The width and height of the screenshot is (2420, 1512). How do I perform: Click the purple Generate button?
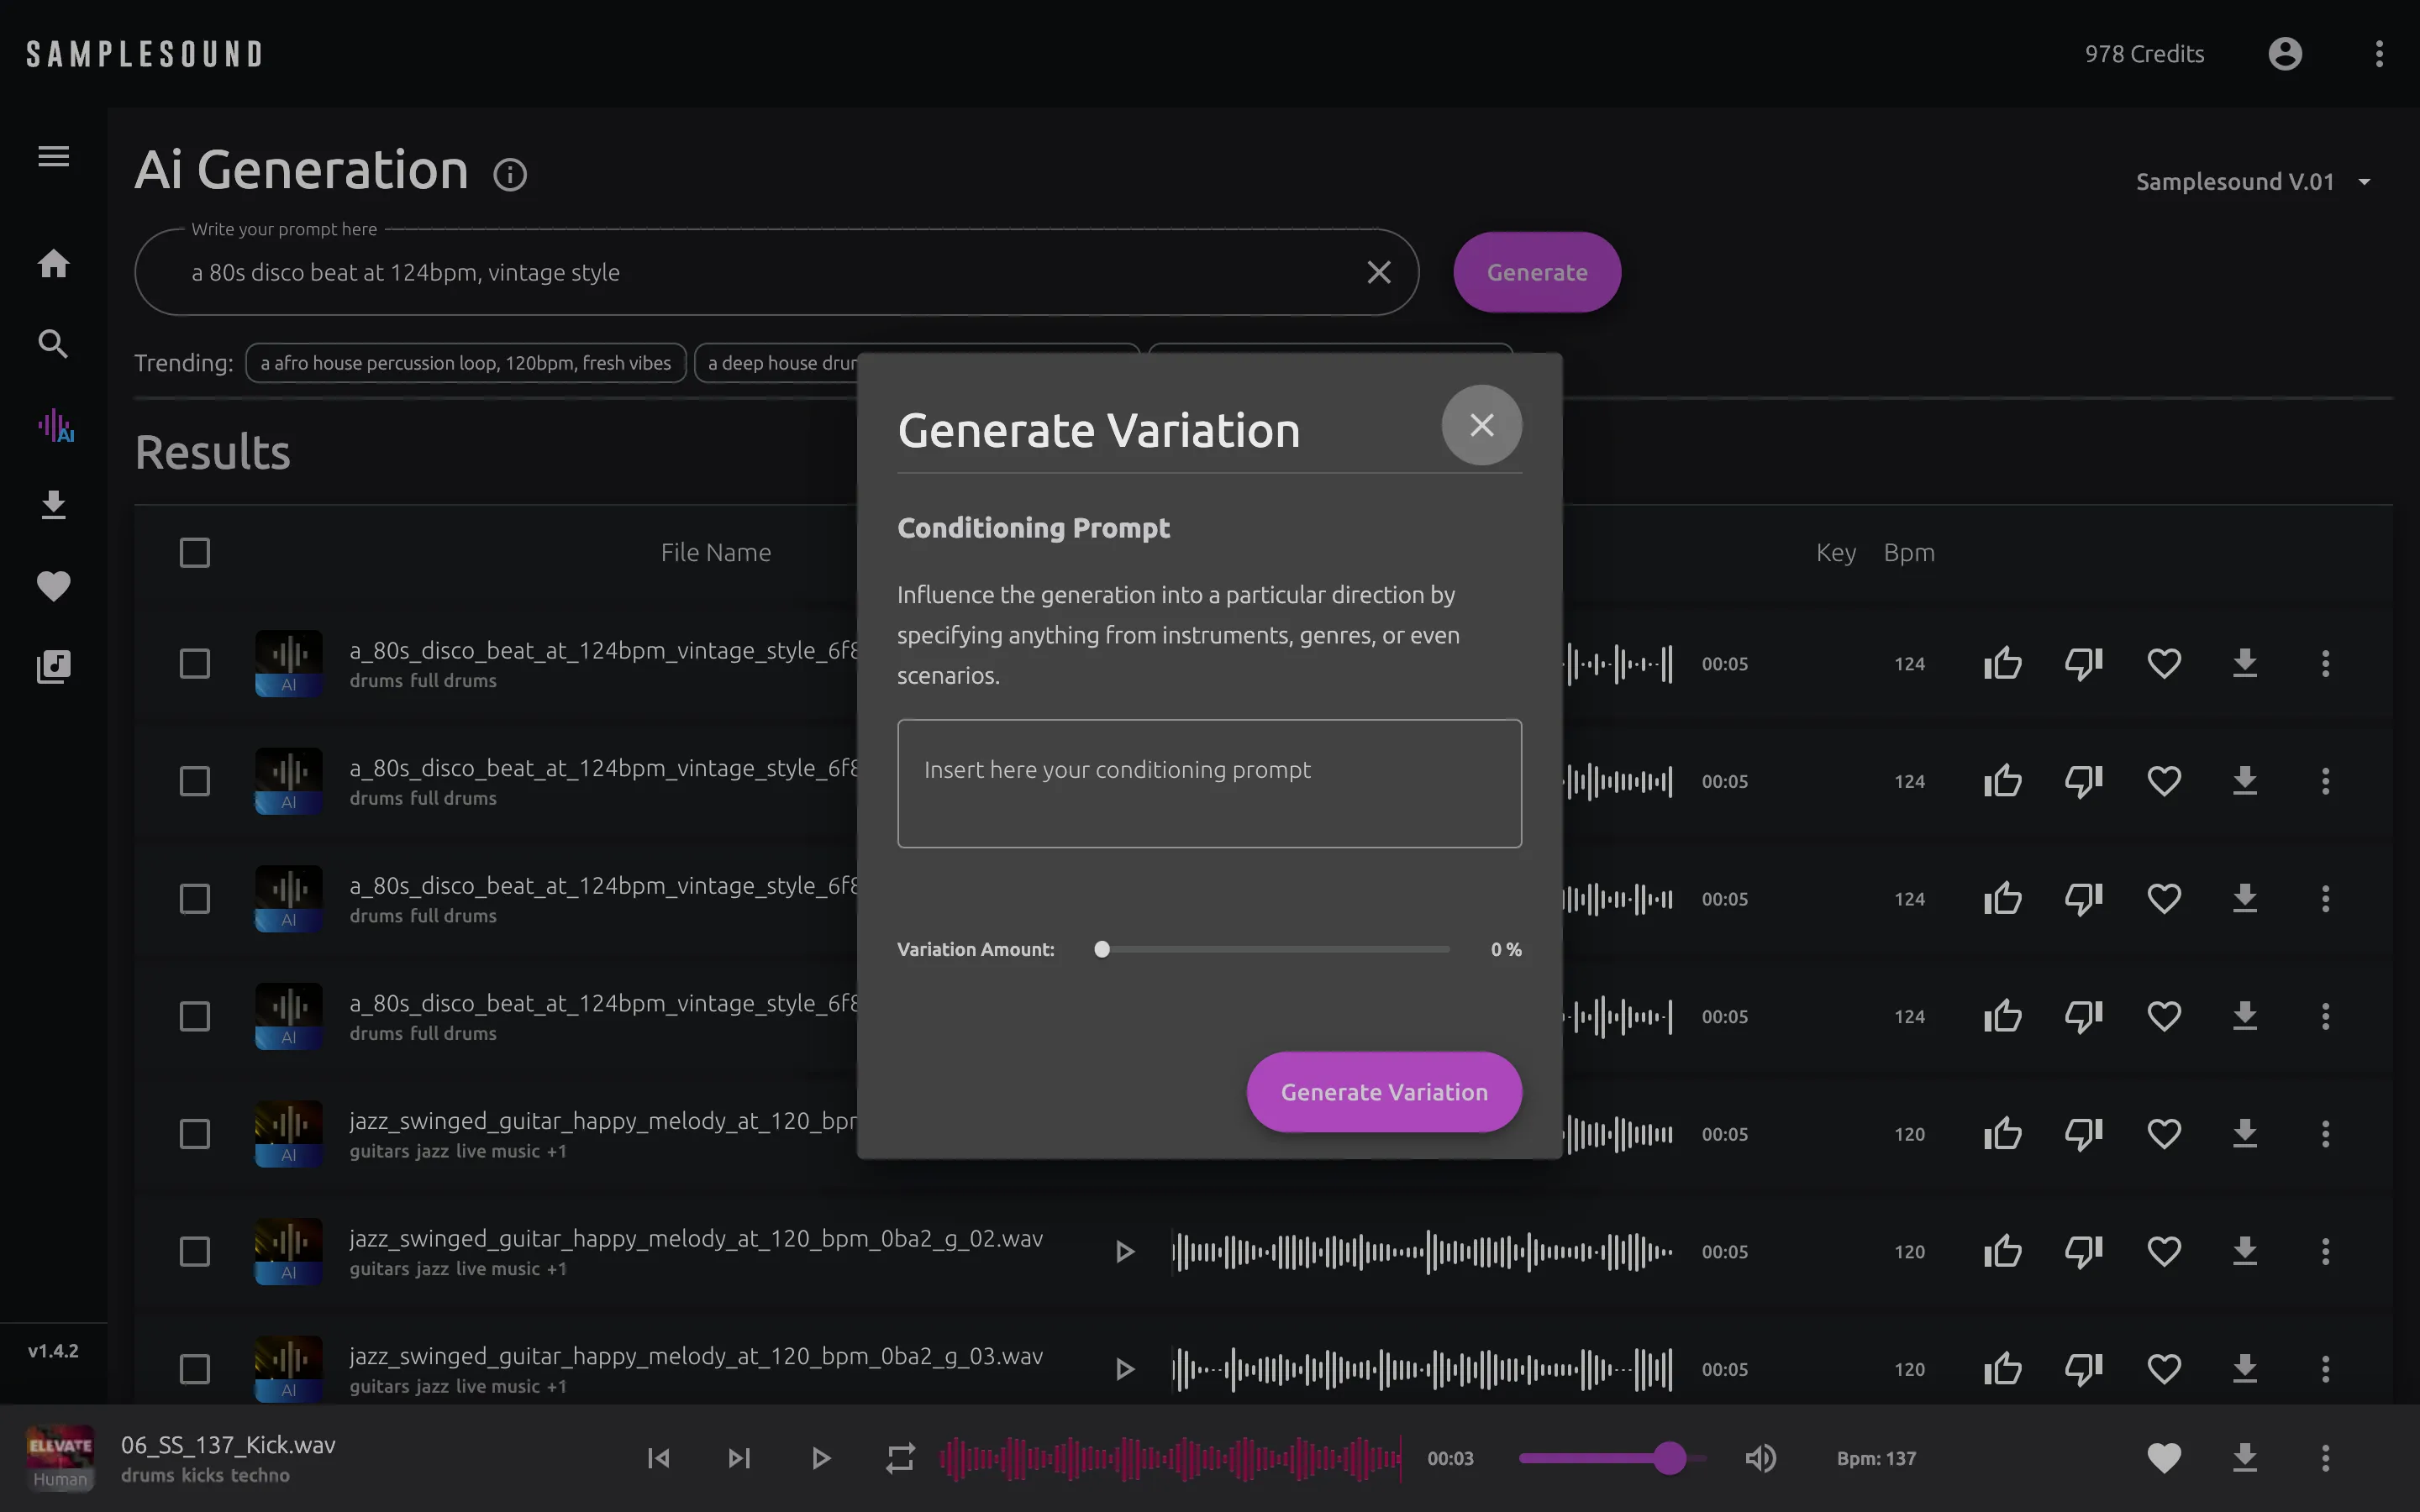(x=1536, y=272)
